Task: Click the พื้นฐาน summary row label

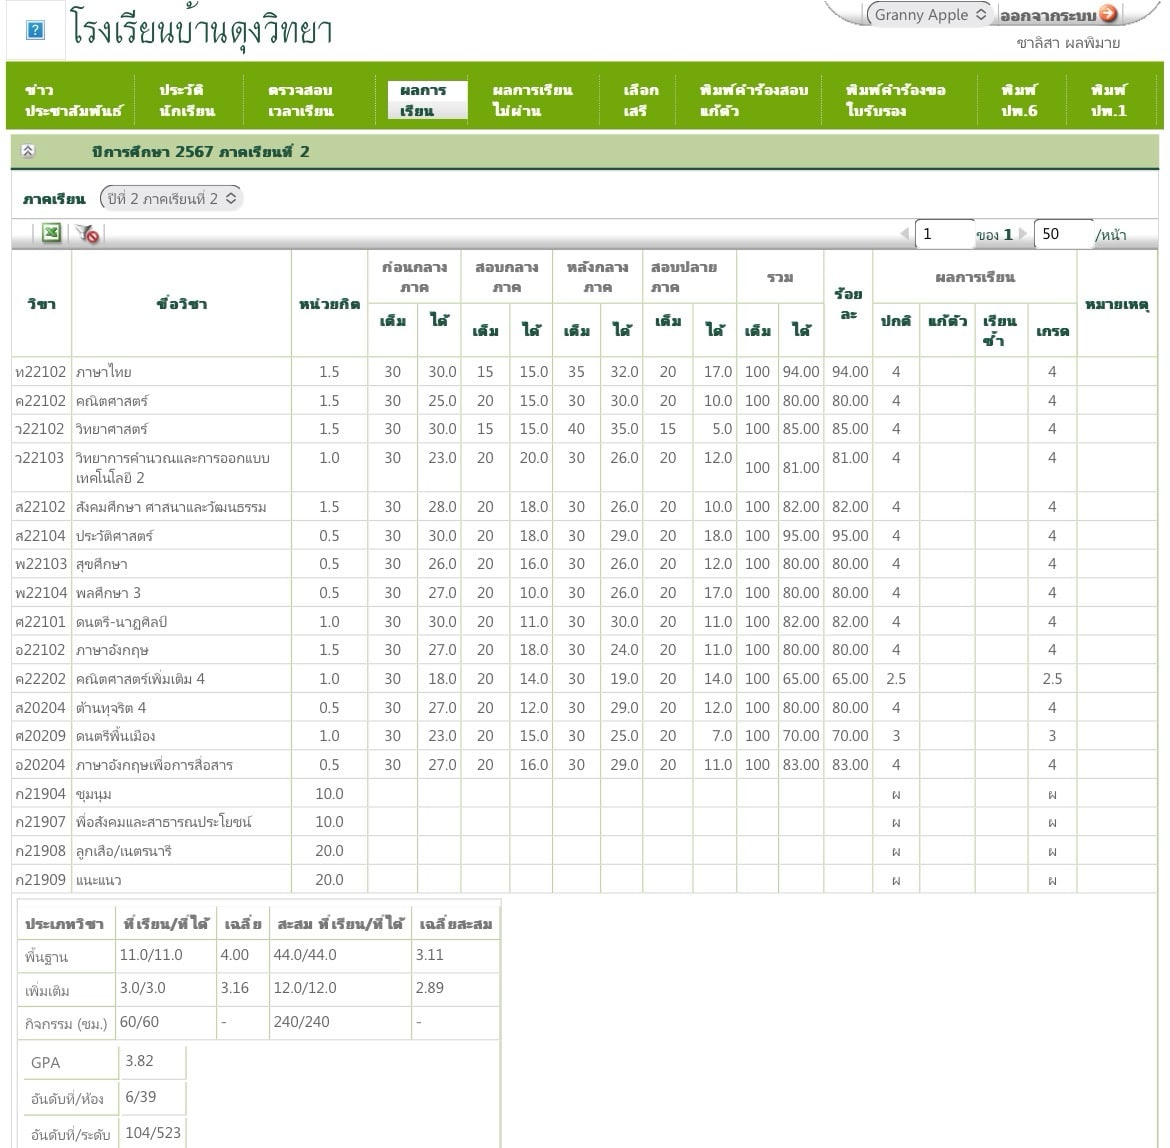Action: 46,956
